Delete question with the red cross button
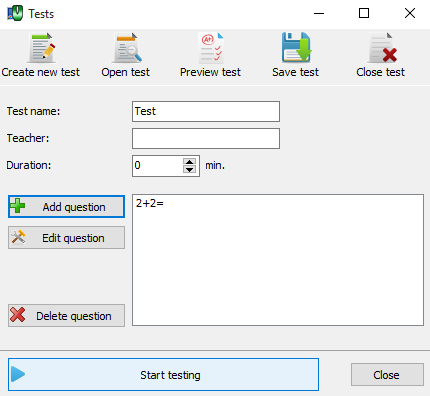 [x=66, y=315]
